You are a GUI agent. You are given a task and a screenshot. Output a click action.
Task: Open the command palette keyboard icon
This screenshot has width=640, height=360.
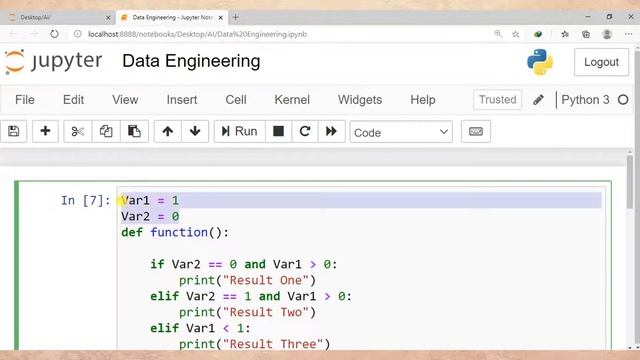pos(476,131)
